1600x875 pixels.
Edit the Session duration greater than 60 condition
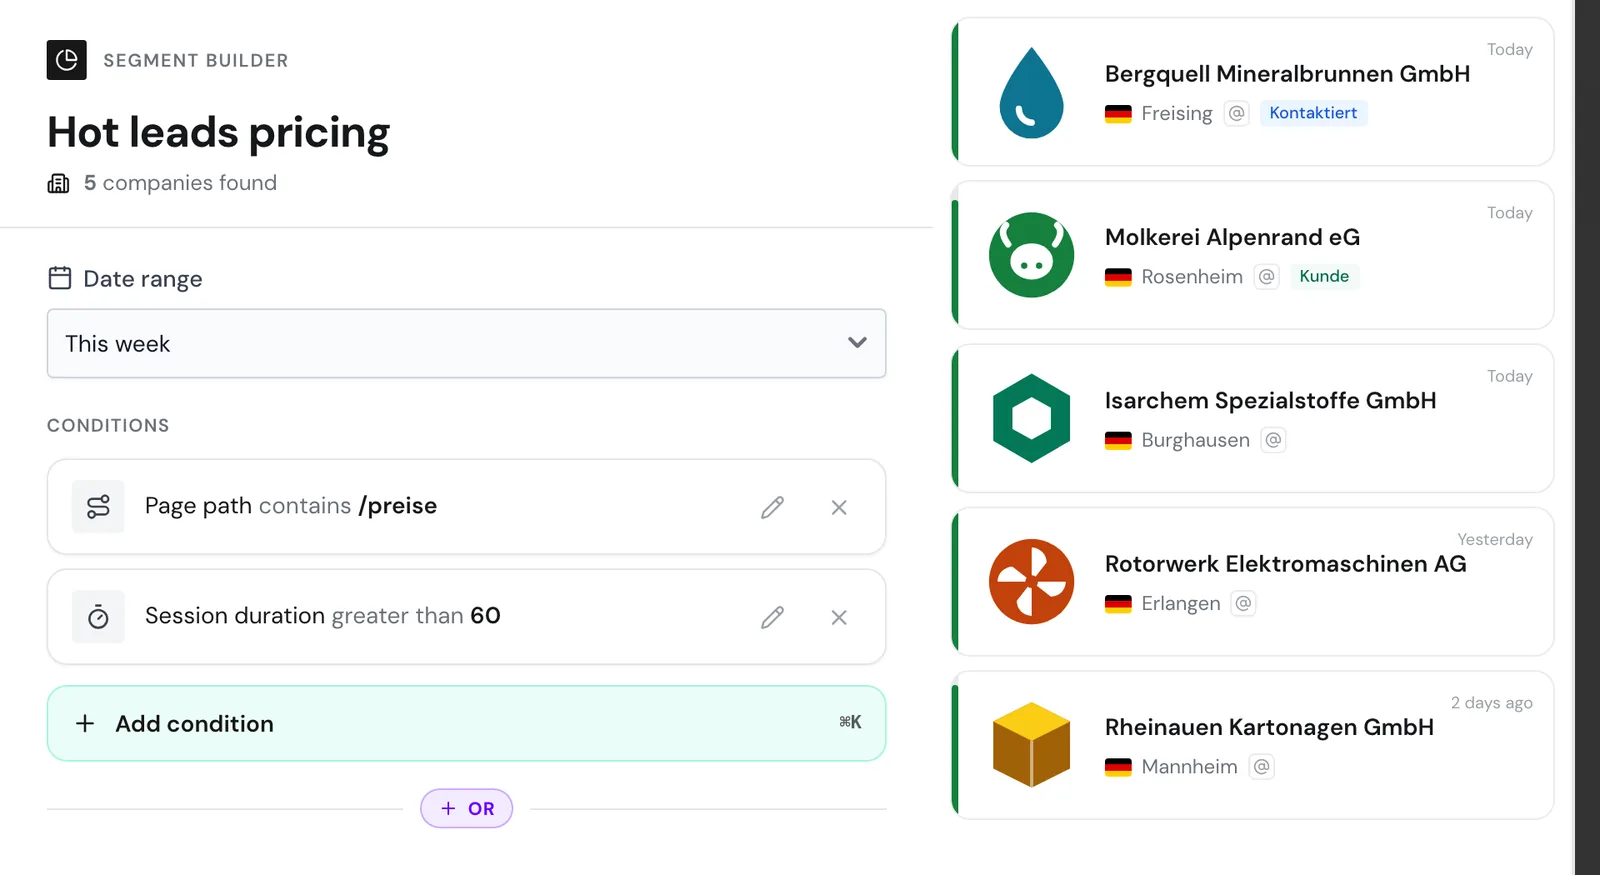[772, 617]
